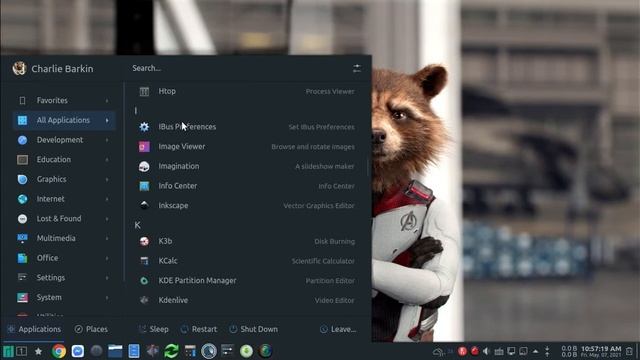Open the globe app in taskbar
Image resolution: width=640 pixels, height=360 pixels.
(265, 351)
